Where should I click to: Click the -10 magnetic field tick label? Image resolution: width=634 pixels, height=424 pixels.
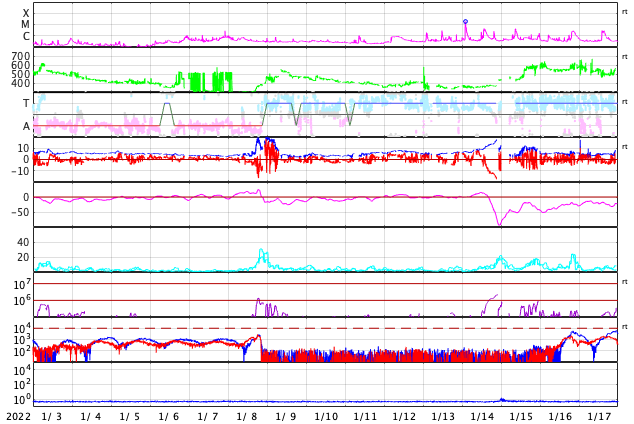tap(20, 171)
